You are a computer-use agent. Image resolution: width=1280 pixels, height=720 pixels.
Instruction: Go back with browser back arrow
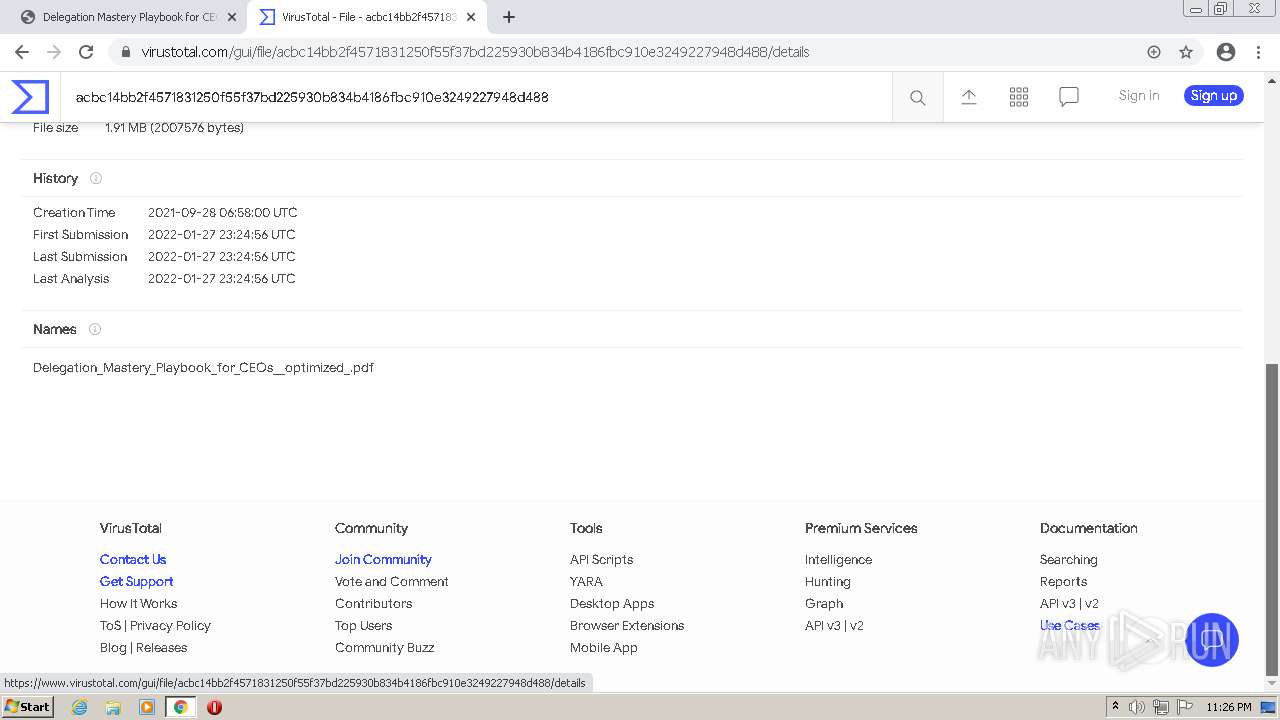point(22,52)
